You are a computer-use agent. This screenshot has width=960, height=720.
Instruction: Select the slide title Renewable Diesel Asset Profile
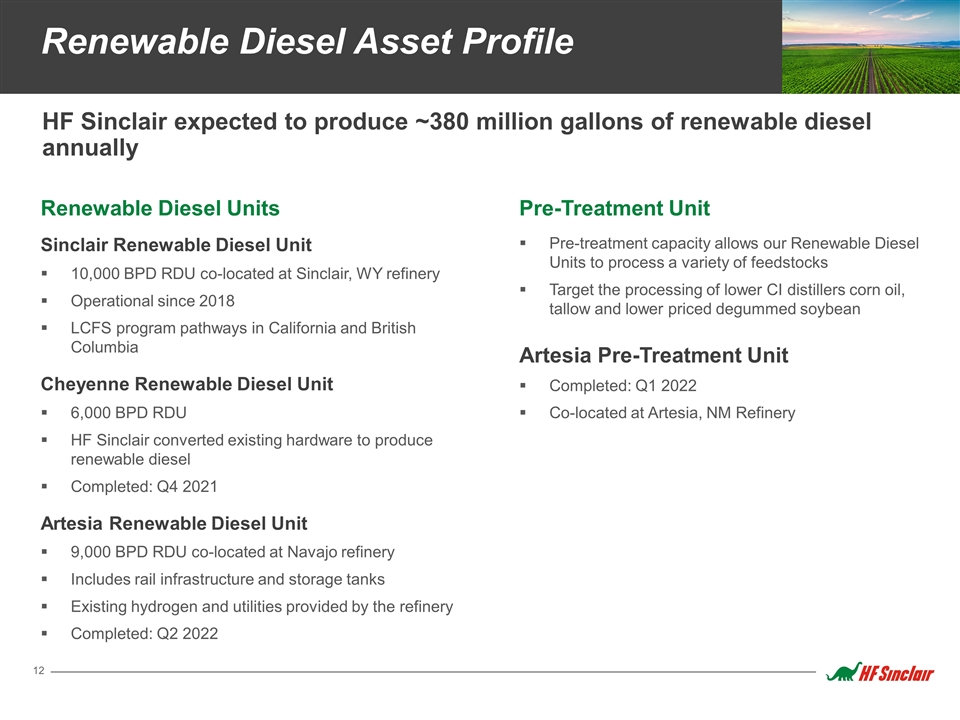pyautogui.click(x=308, y=42)
